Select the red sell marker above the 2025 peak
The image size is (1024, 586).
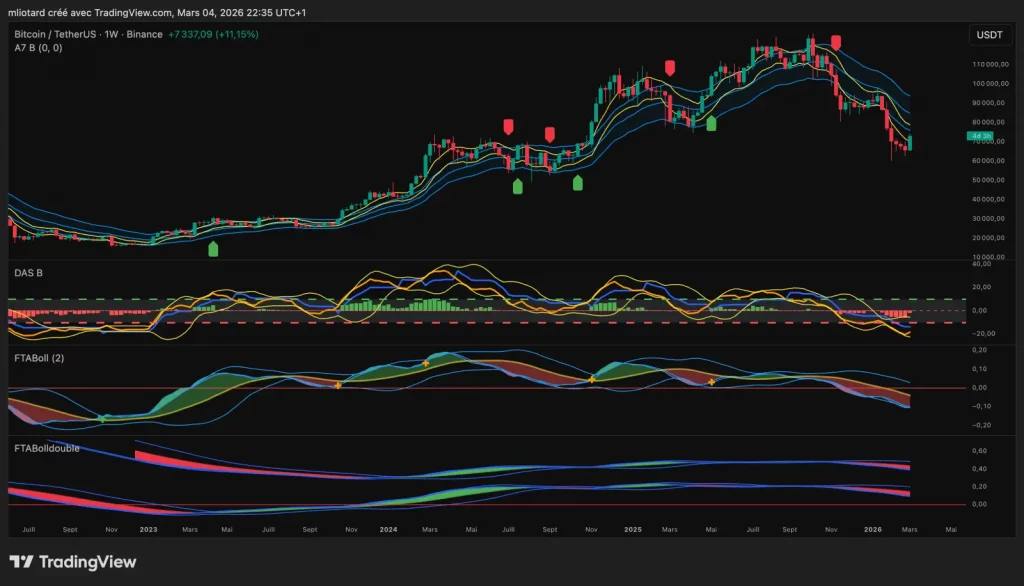point(836,43)
